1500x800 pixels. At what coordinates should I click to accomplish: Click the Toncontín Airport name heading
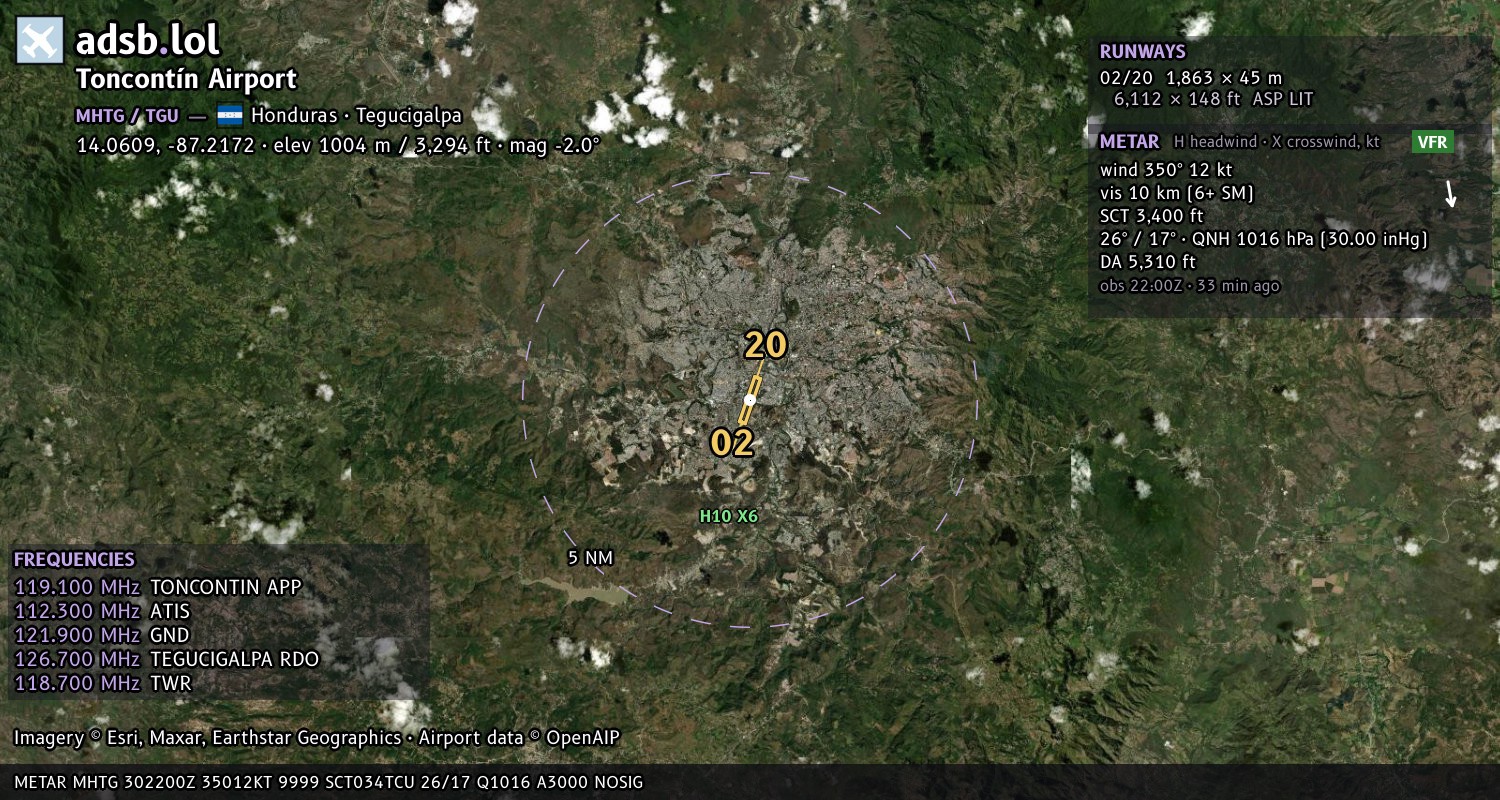(x=187, y=80)
